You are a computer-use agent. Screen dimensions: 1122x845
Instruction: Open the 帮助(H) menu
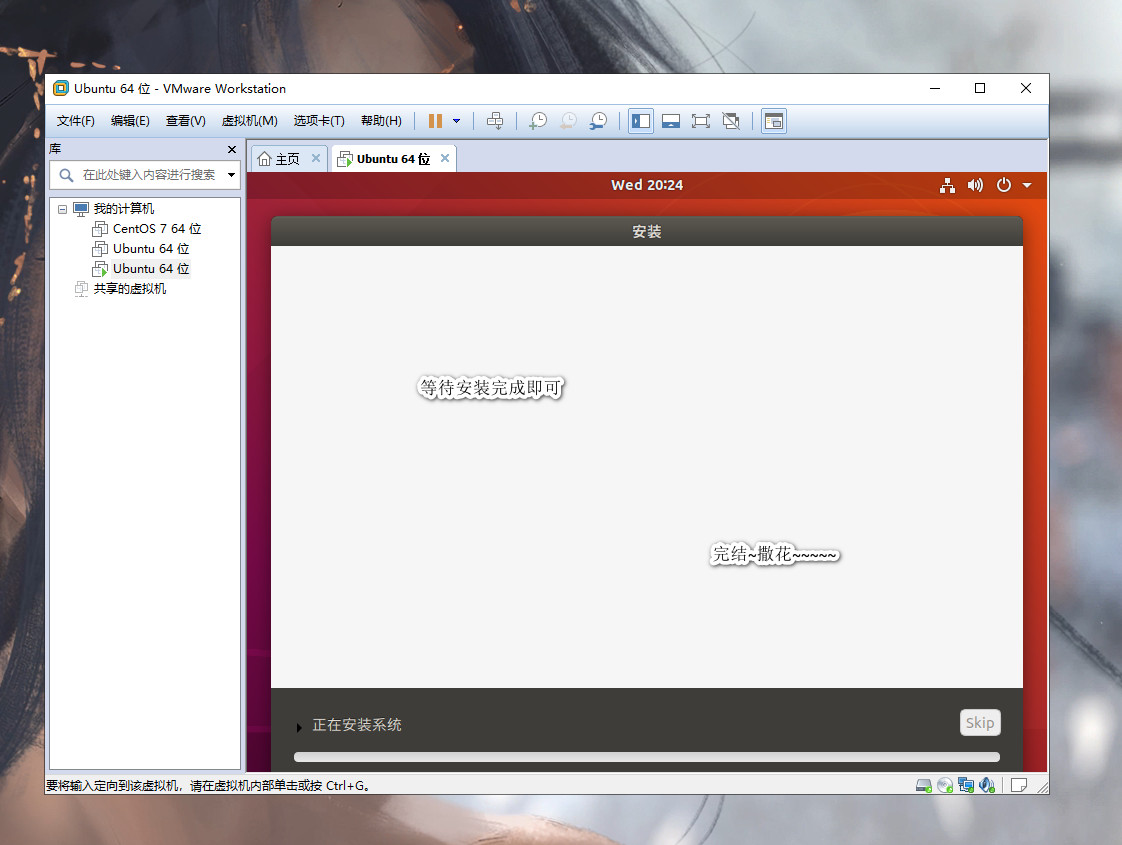381,121
